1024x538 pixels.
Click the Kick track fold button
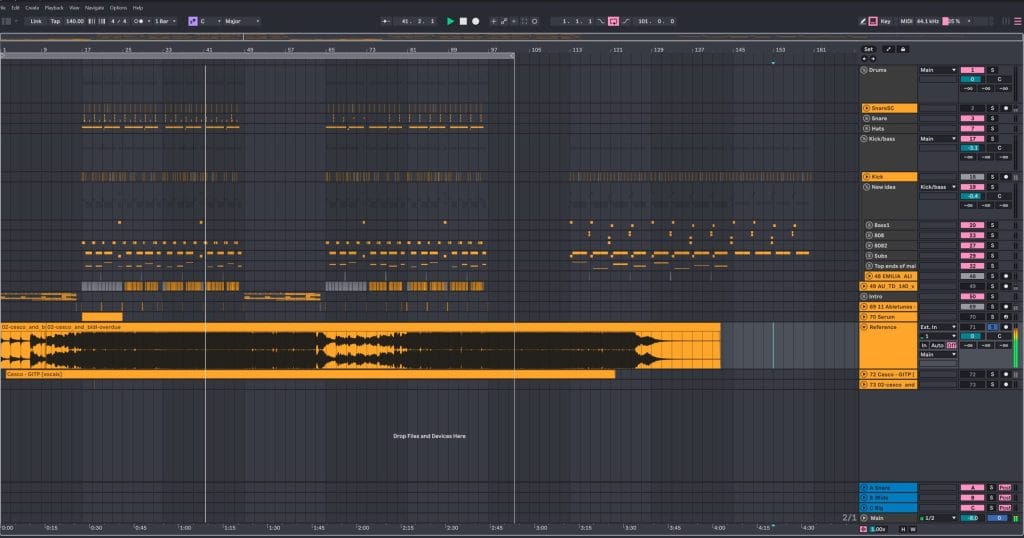(x=866, y=176)
